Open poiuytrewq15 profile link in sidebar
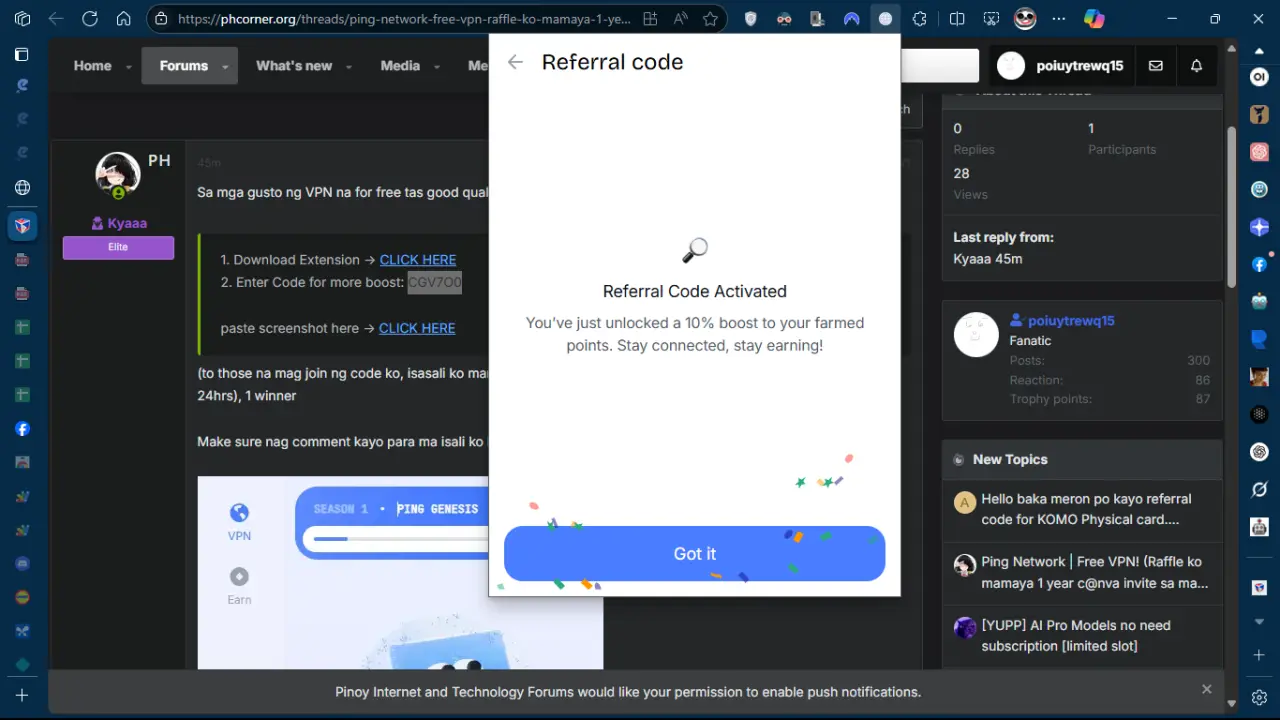1280x720 pixels. click(1071, 321)
